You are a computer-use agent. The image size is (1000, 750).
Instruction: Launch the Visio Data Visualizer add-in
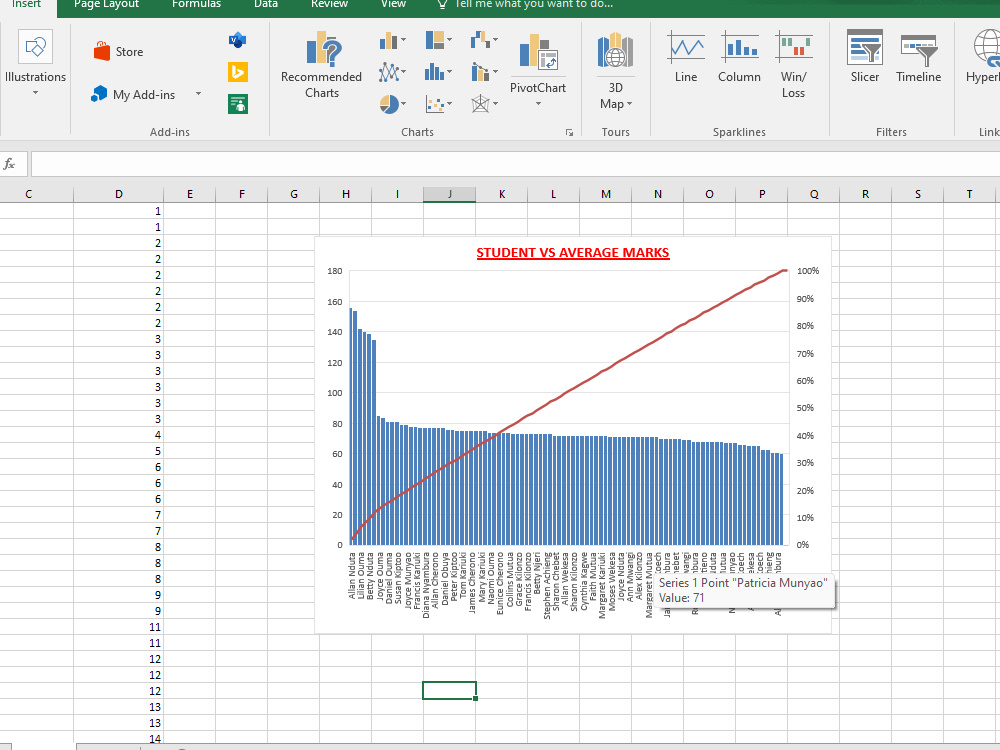click(237, 40)
